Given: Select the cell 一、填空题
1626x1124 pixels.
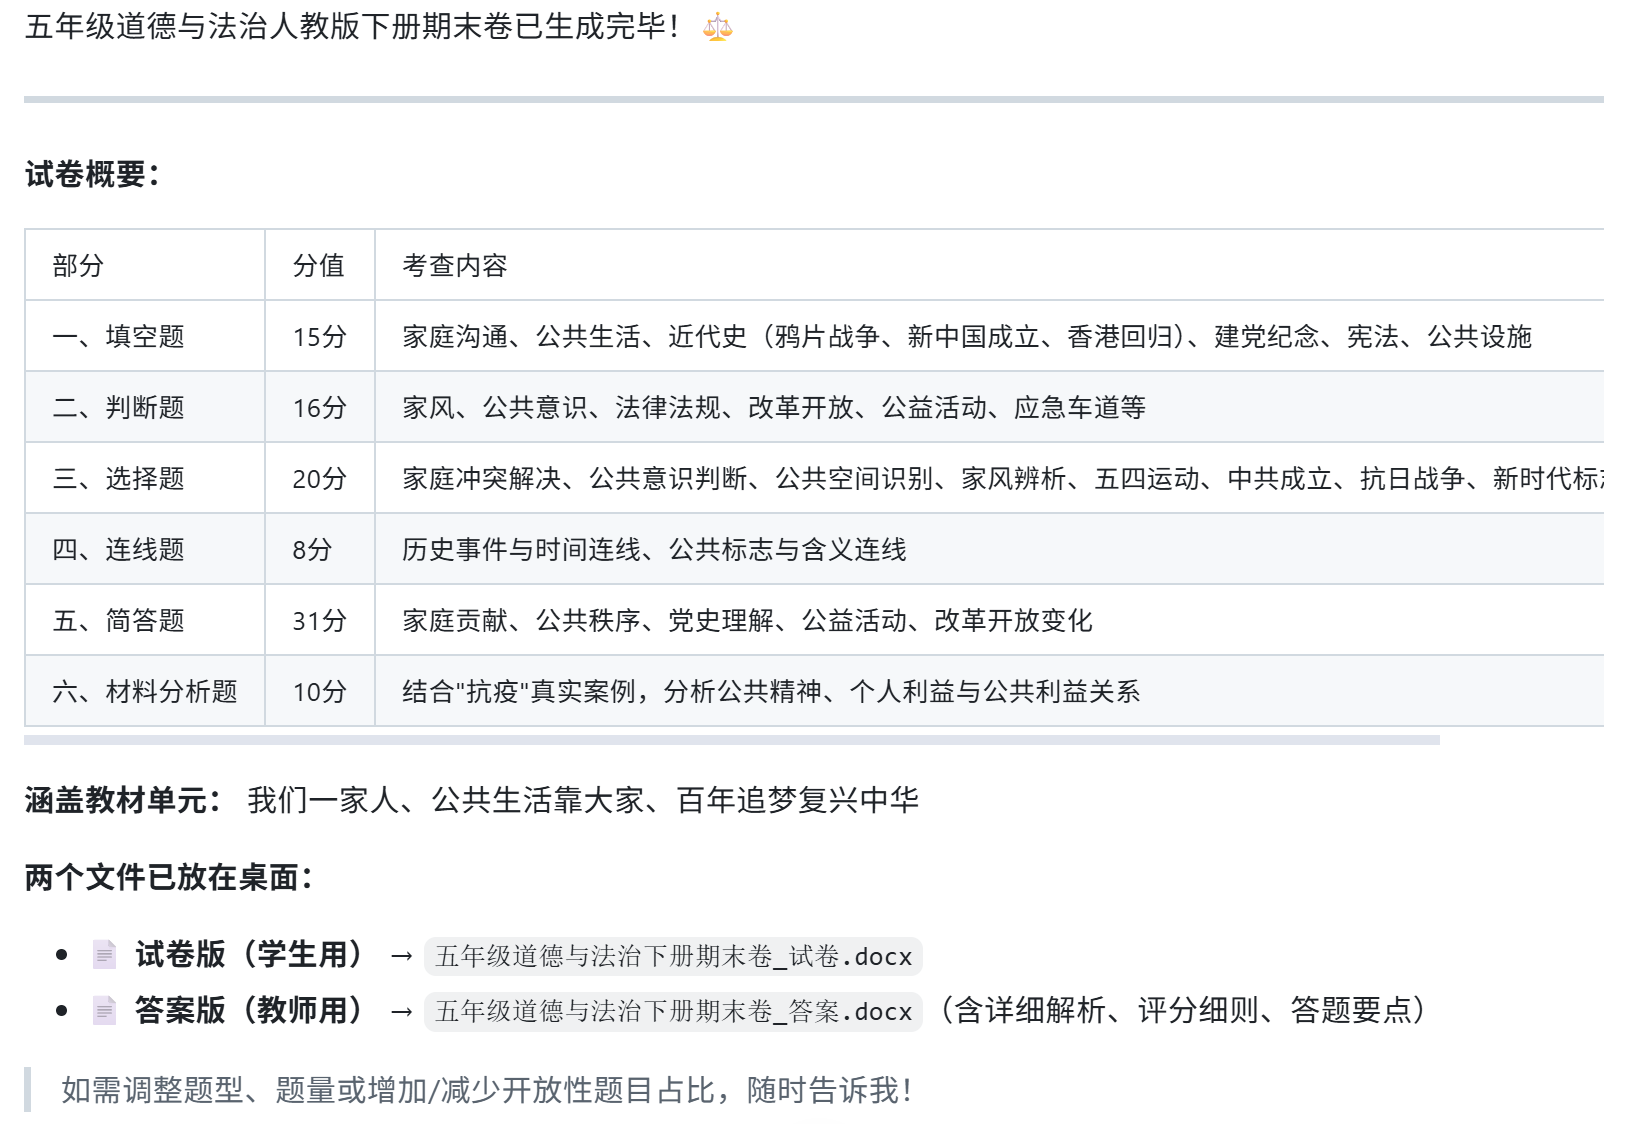Looking at the screenshot, I should pyautogui.click(x=145, y=336).
